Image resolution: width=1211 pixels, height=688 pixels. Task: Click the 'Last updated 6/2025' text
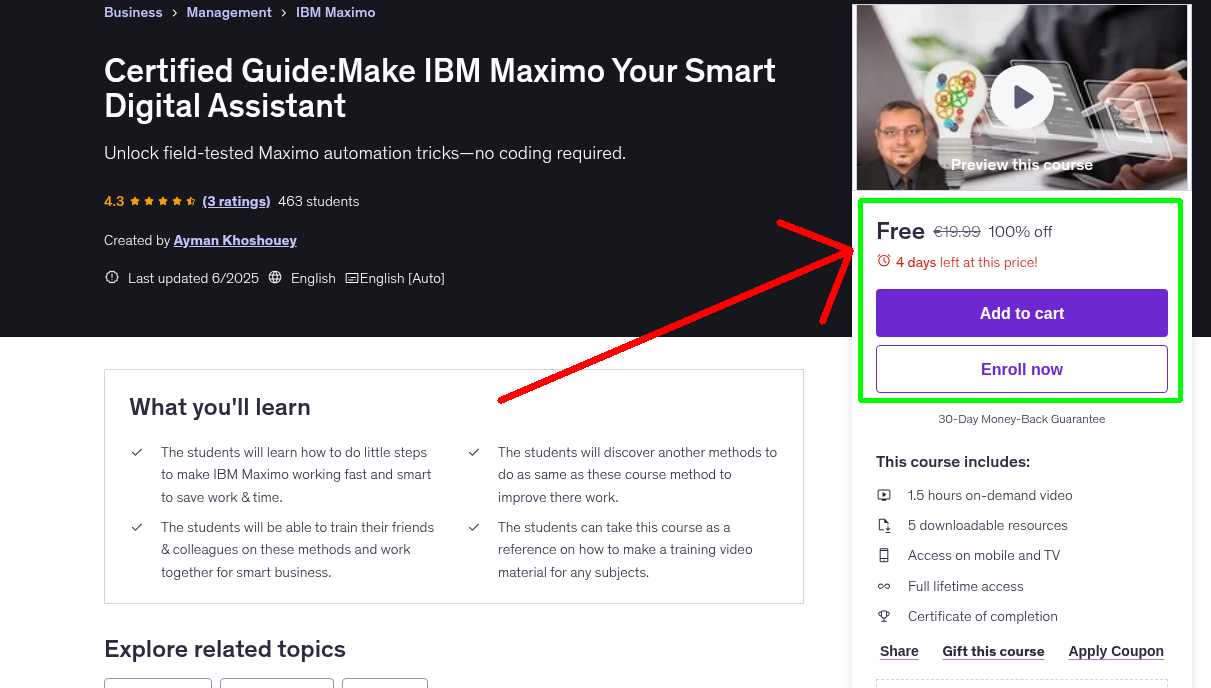pos(193,278)
